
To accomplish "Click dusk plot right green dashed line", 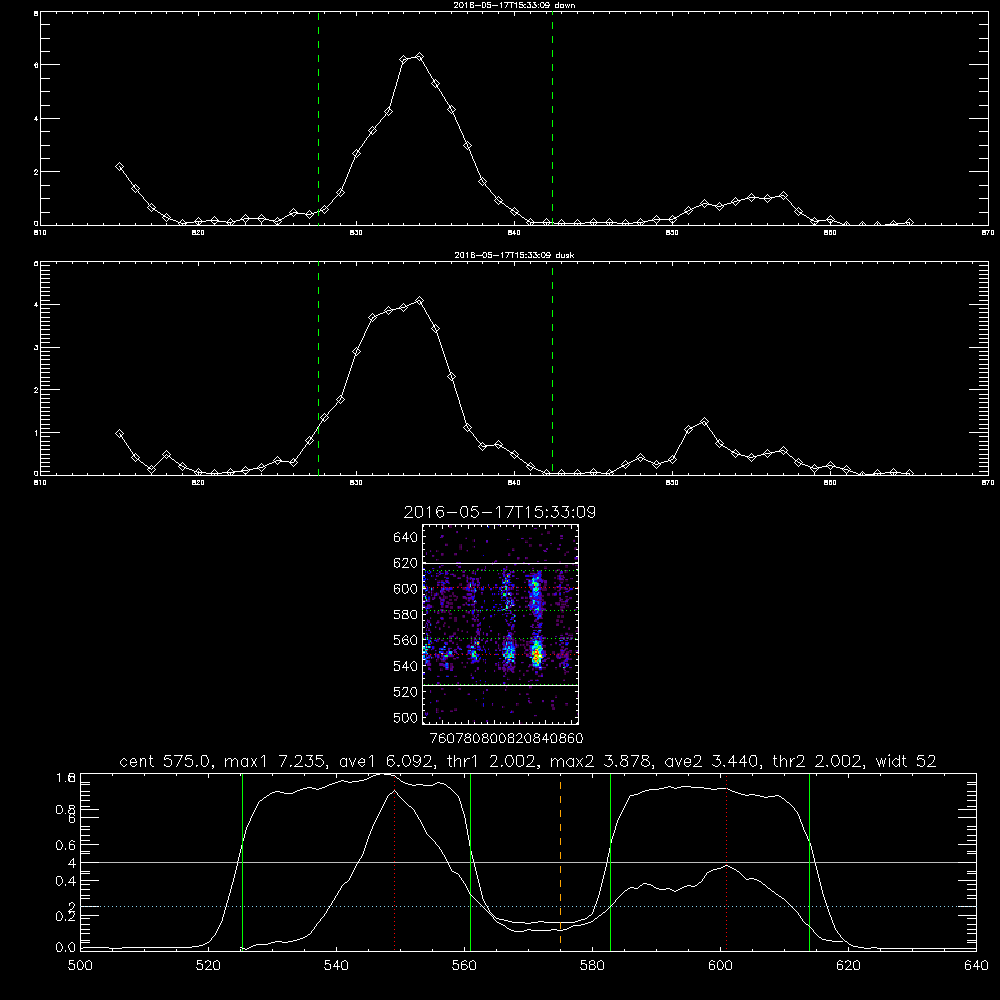I will click(x=552, y=367).
